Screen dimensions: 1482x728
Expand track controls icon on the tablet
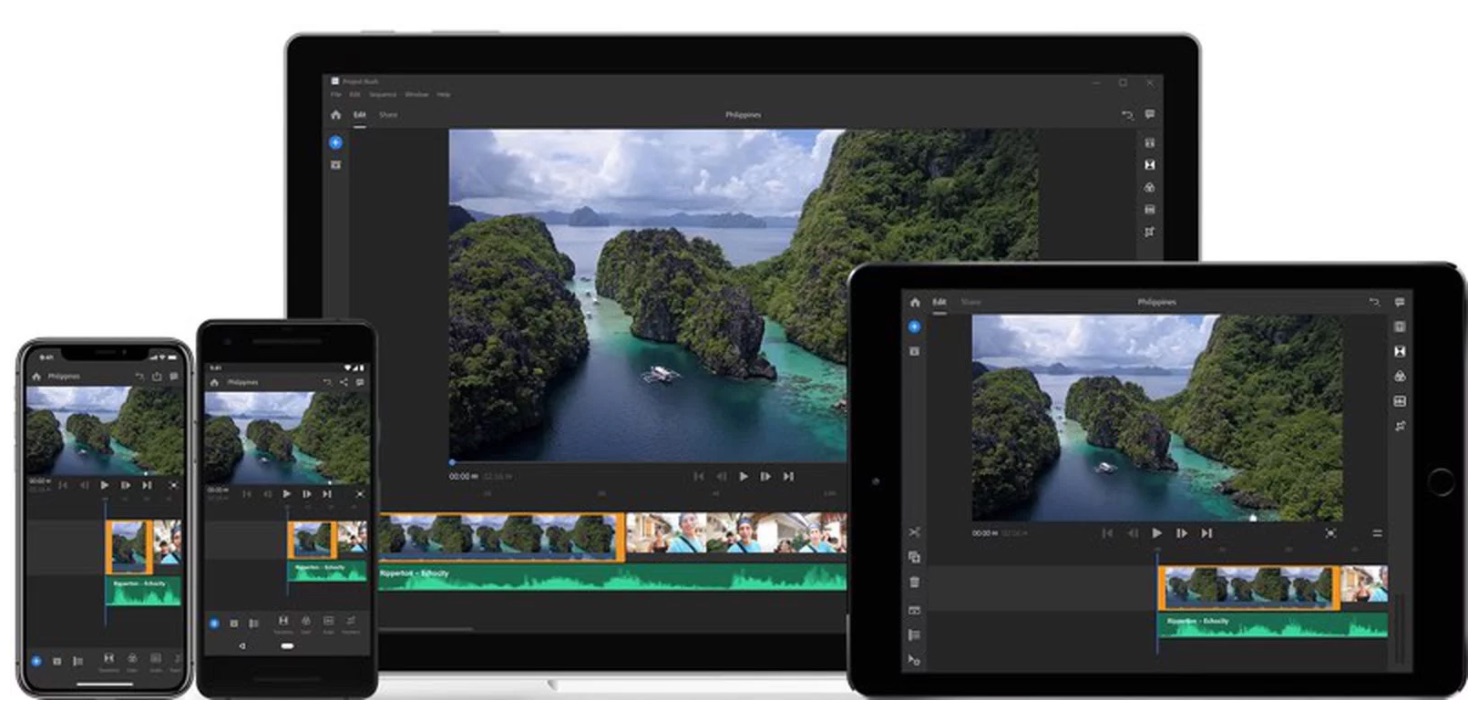(x=914, y=635)
